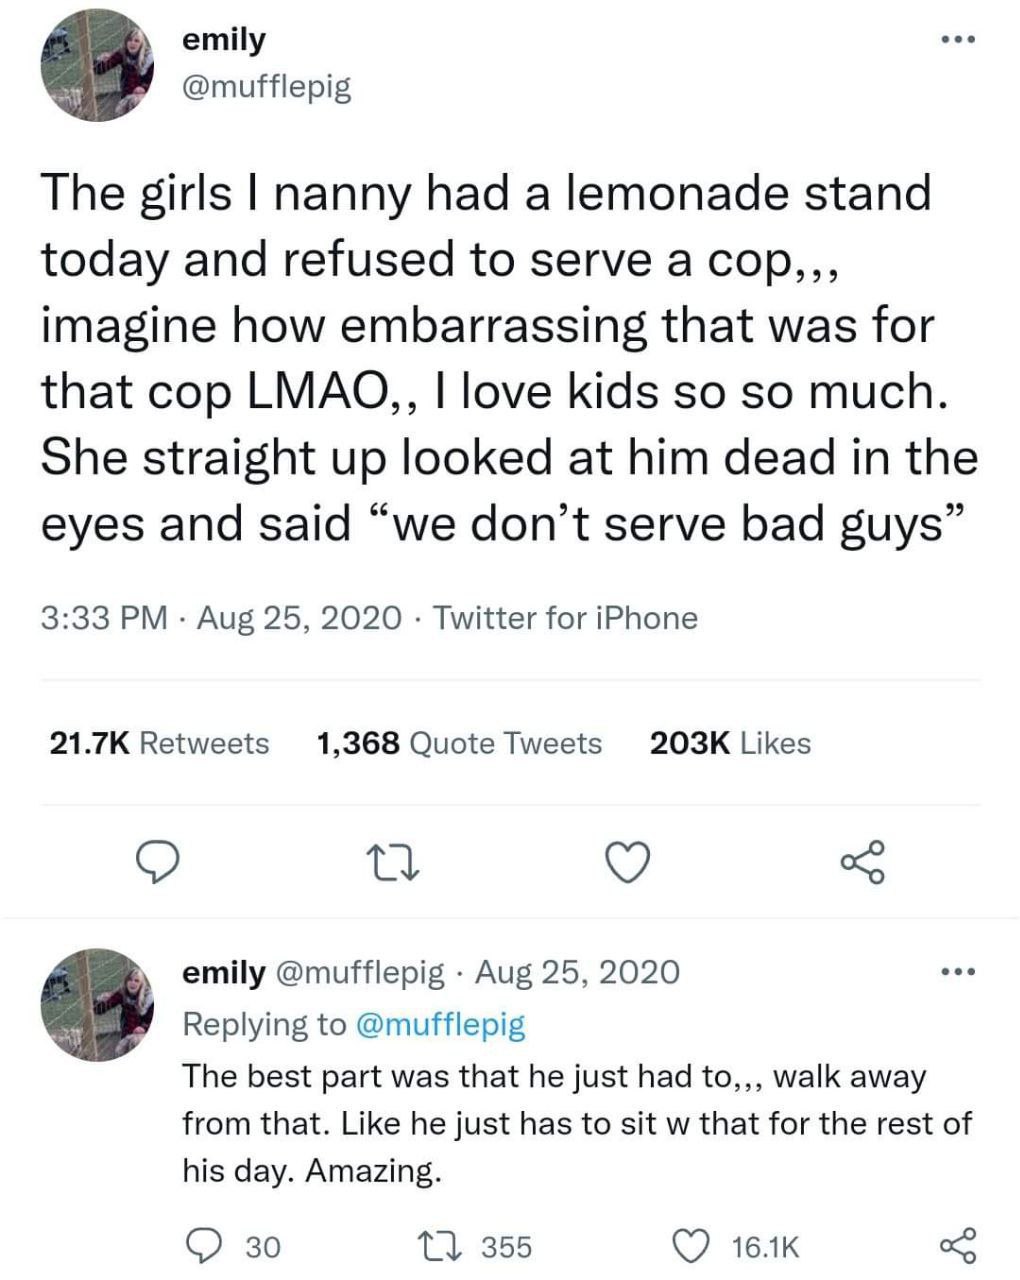Reply to emily's follow-up tweet
The image size is (1020, 1280).
pyautogui.click(x=207, y=1245)
